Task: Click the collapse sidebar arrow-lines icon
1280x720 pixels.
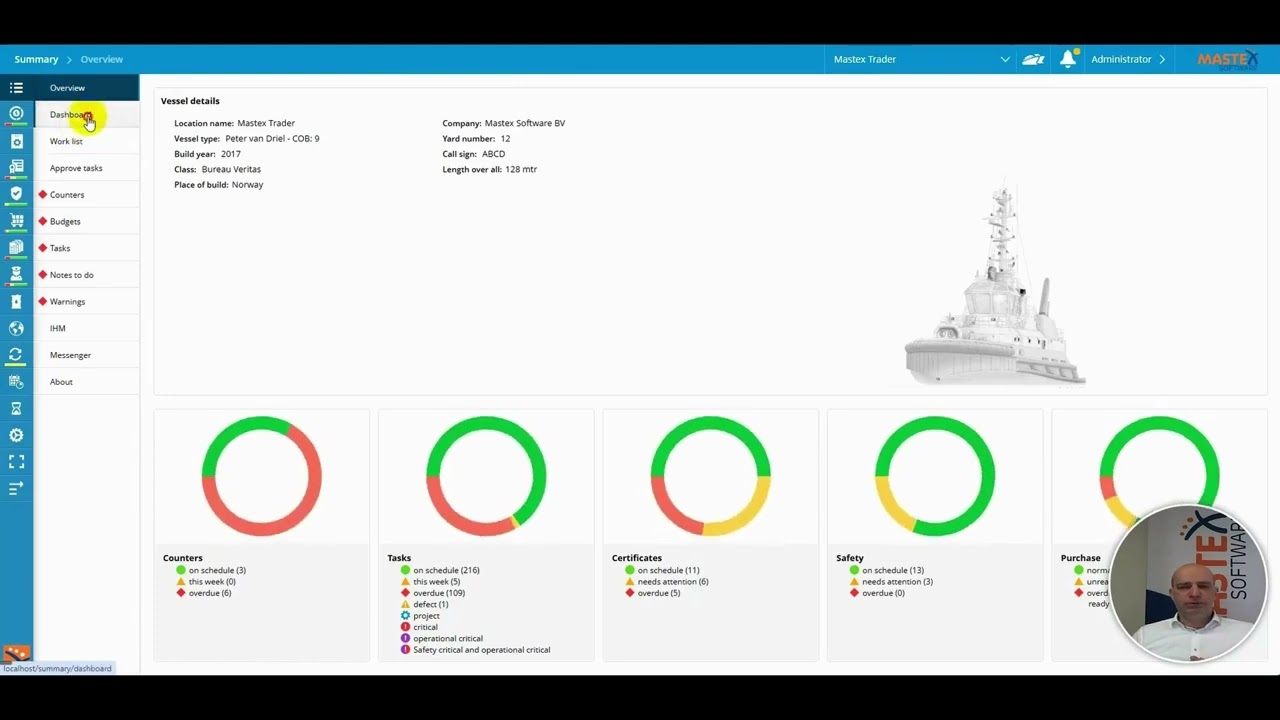Action: (16, 488)
